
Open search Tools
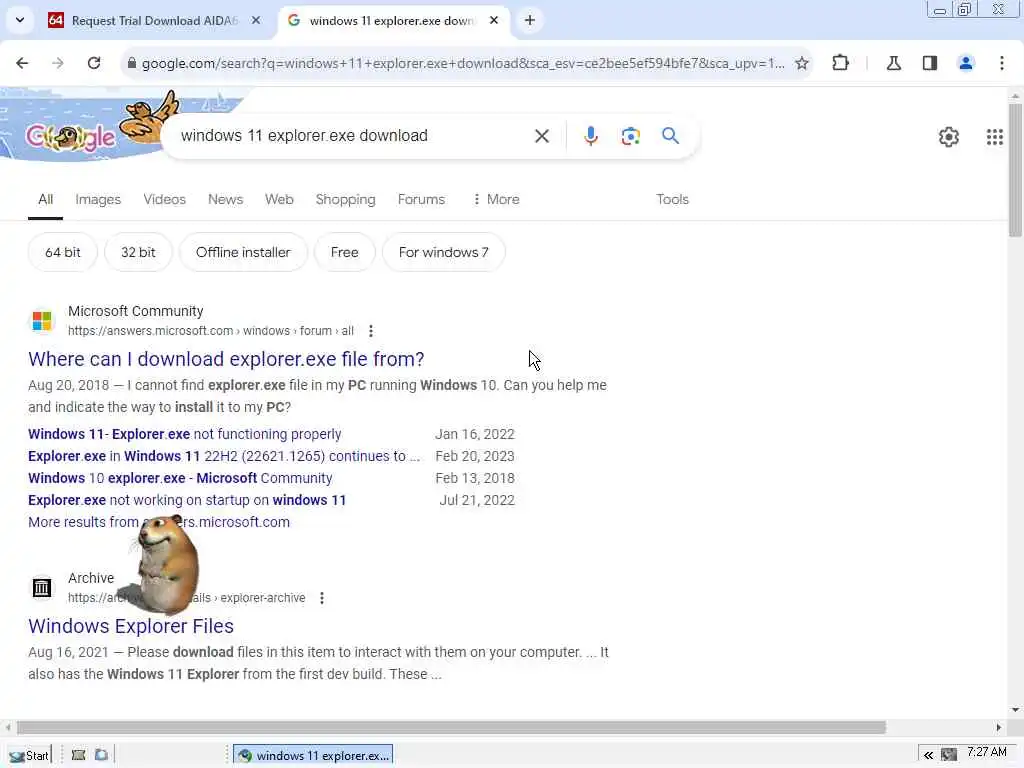coord(672,199)
